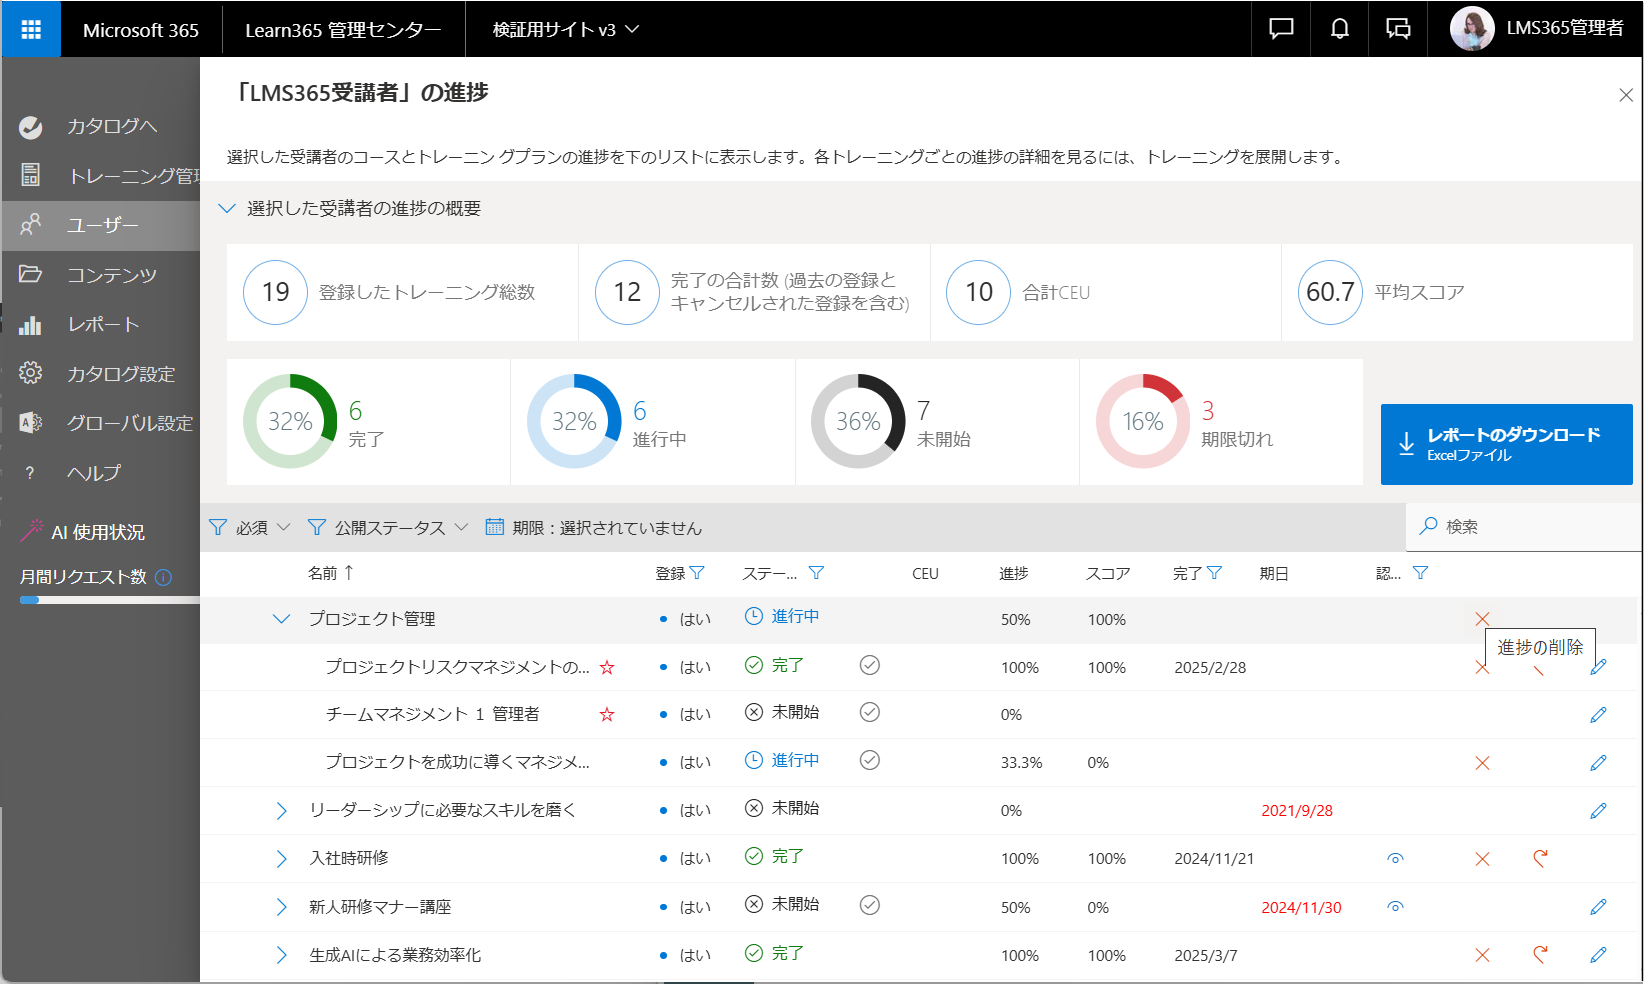Screen dimensions: 1644x984
Task: Click the 進行中 32% blue donut chart
Action: 574,421
